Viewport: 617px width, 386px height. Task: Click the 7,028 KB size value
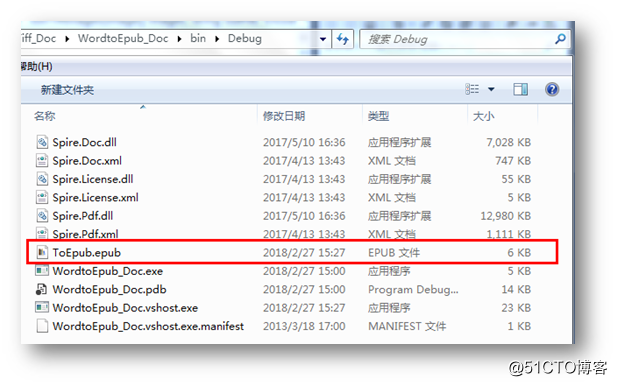click(x=508, y=142)
